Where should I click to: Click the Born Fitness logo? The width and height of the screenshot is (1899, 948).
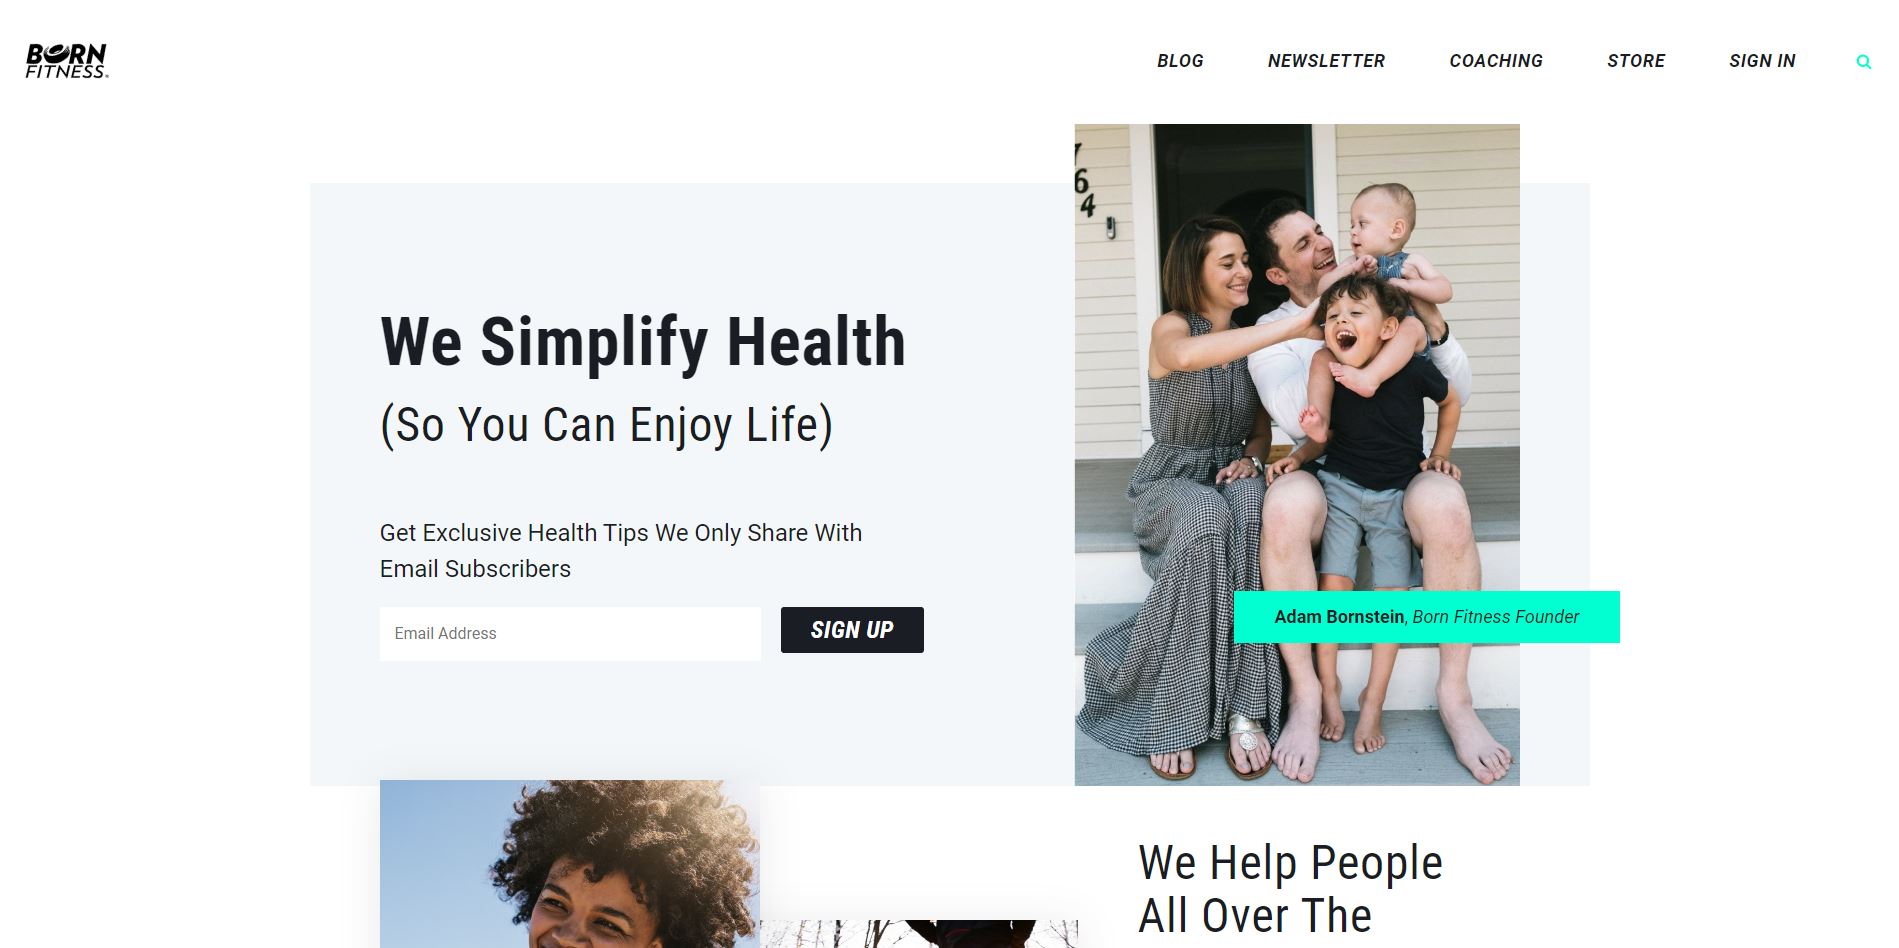click(x=67, y=61)
